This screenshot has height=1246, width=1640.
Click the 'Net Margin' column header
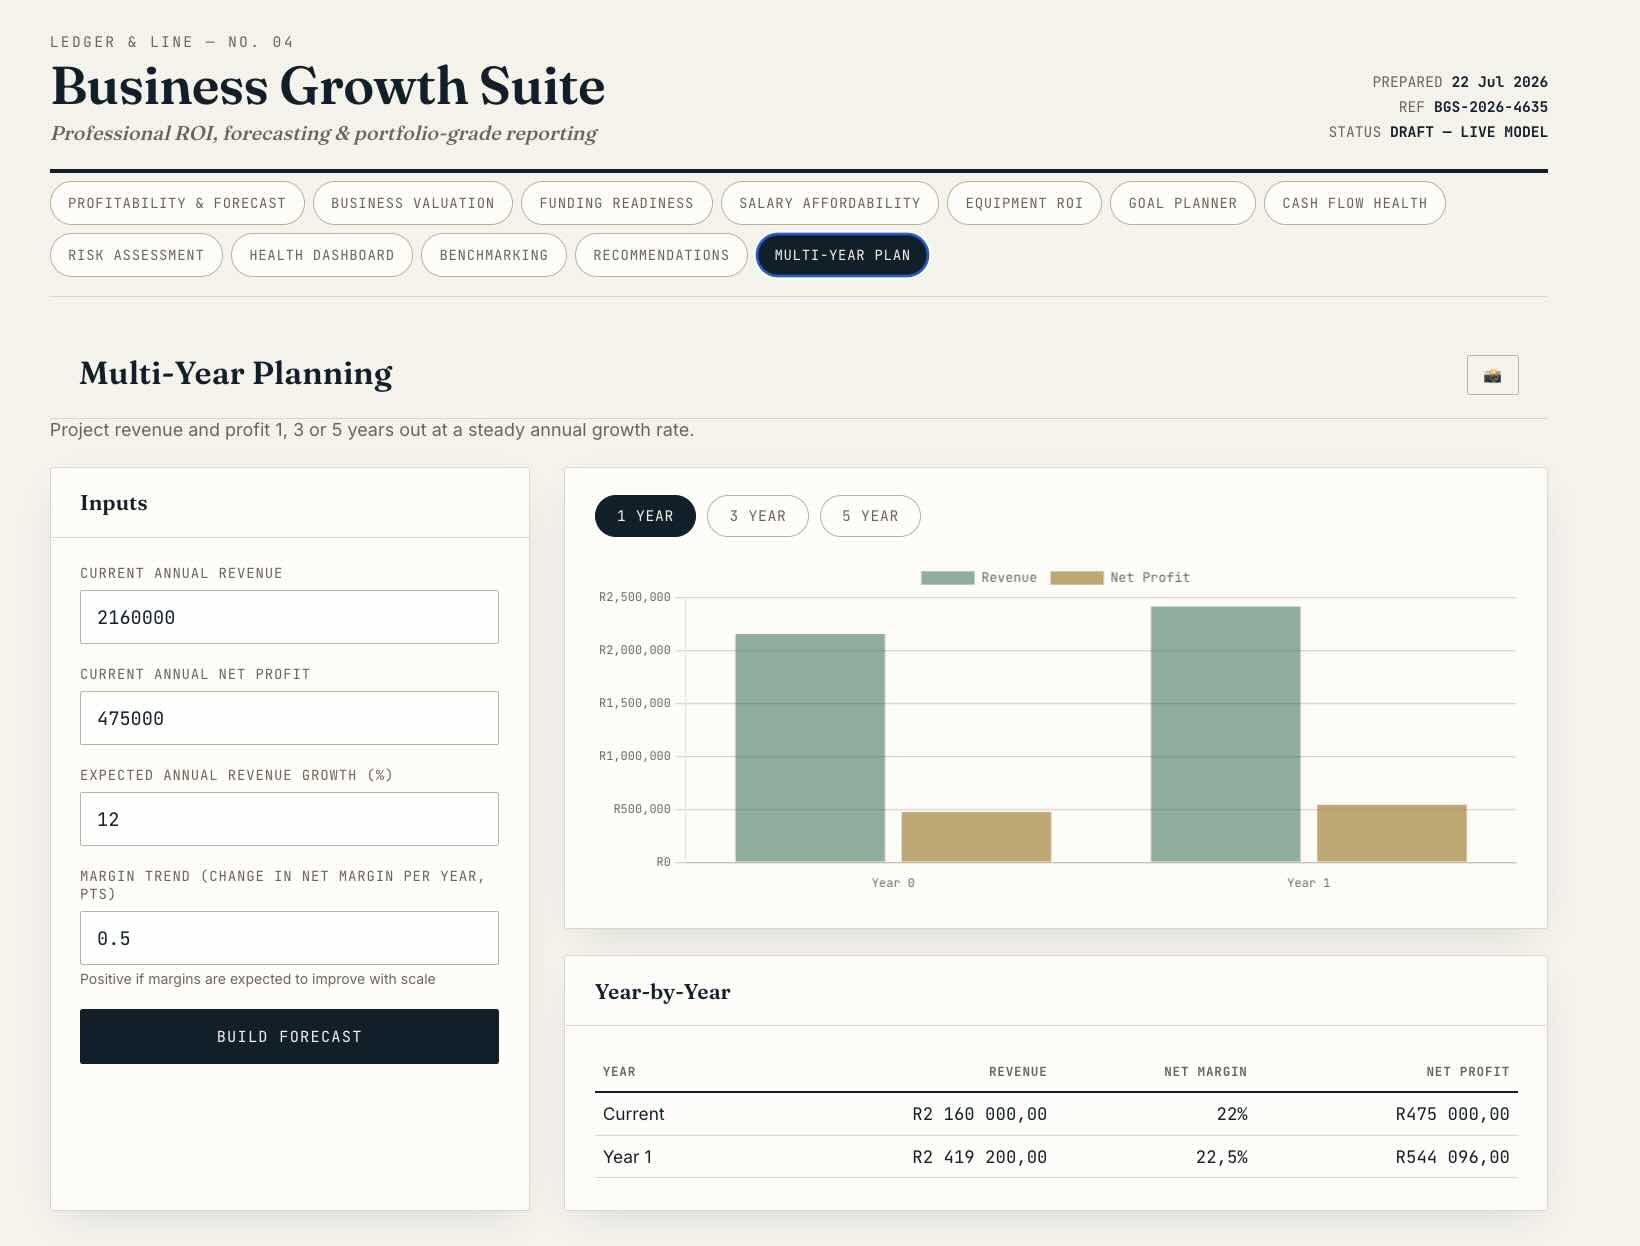coord(1206,1072)
